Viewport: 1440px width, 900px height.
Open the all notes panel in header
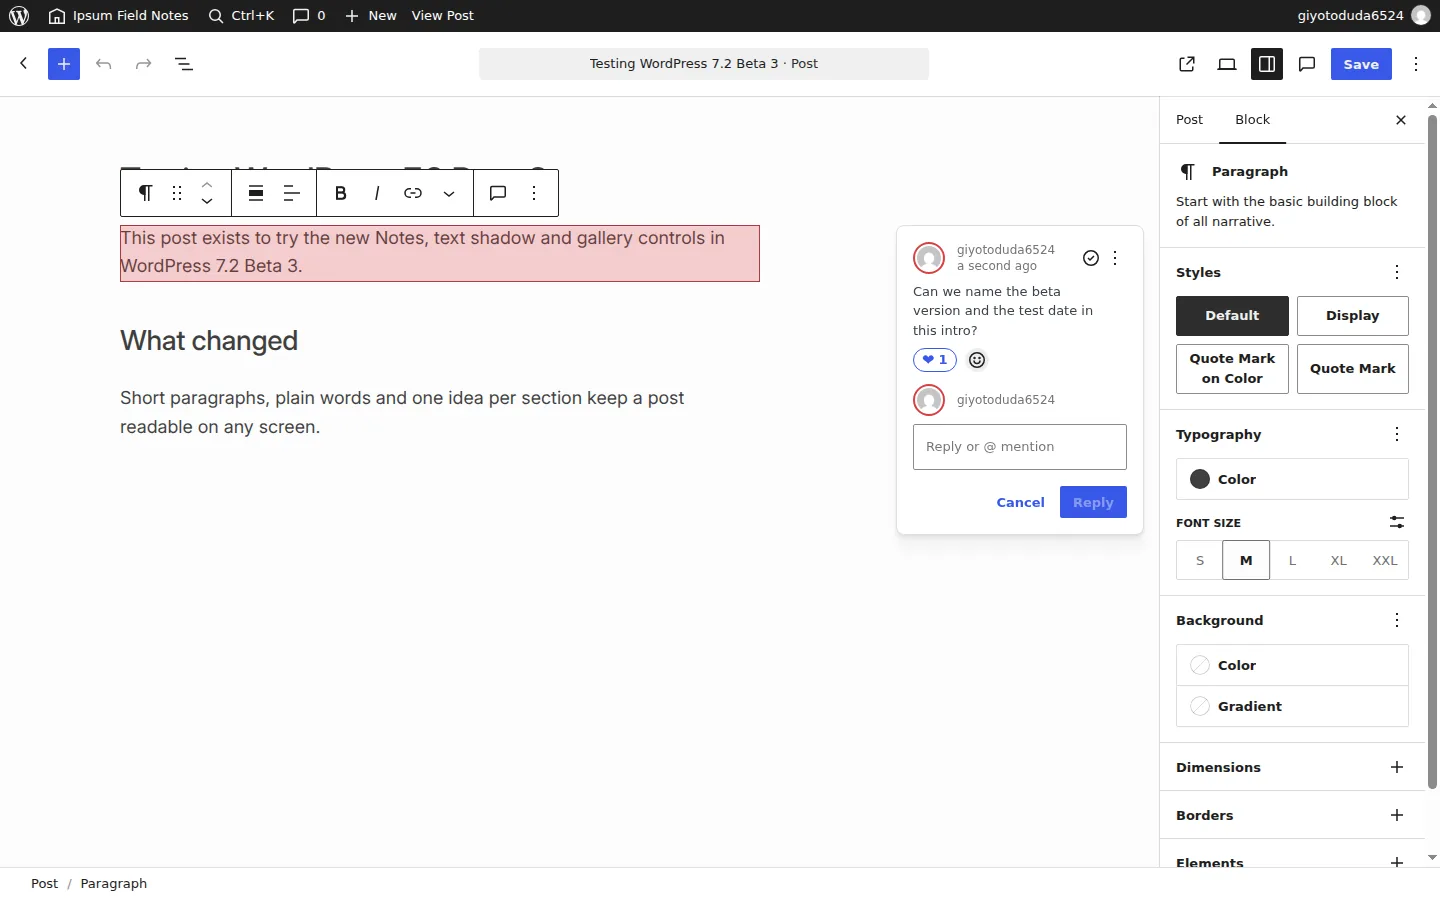point(1307,64)
